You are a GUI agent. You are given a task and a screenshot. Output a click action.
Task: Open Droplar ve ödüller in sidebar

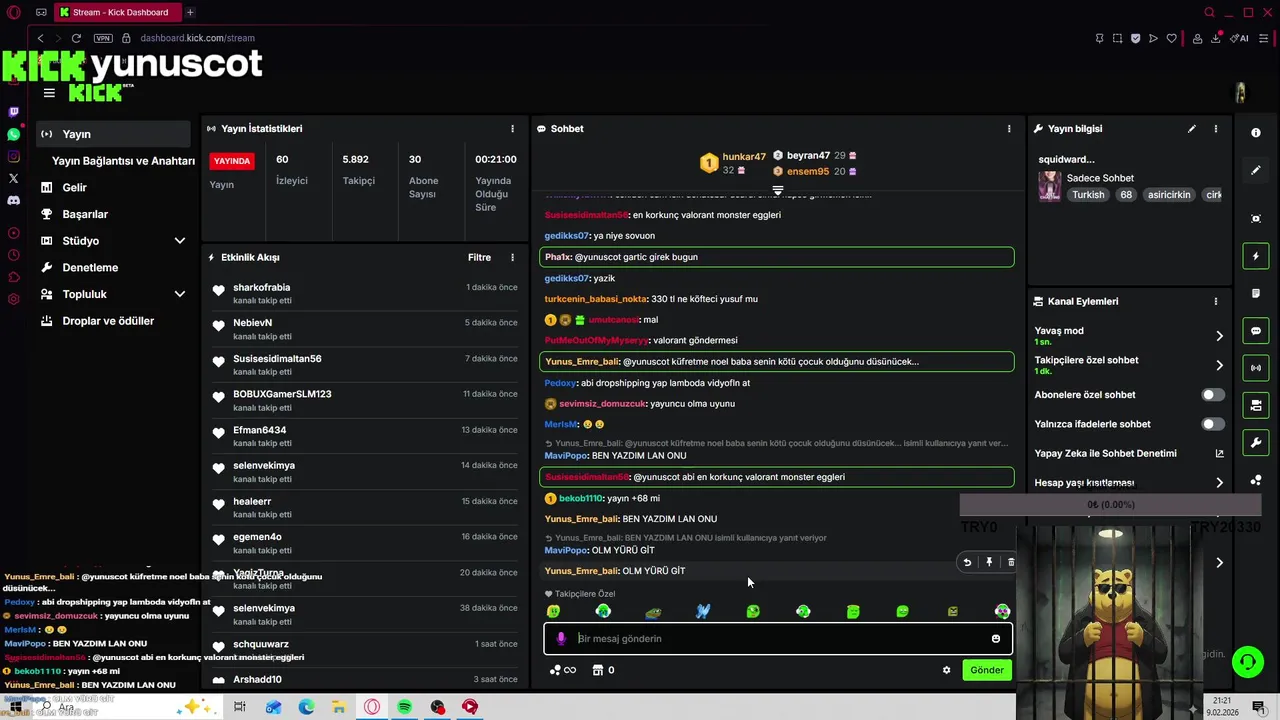(x=108, y=321)
